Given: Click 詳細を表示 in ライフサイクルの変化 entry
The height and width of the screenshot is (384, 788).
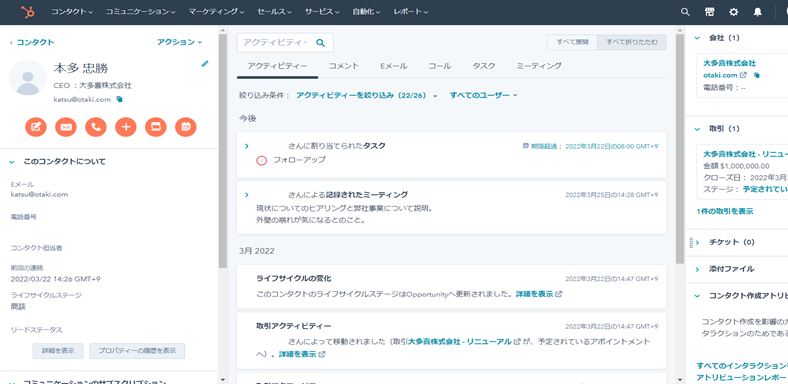Looking at the screenshot, I should click(534, 294).
